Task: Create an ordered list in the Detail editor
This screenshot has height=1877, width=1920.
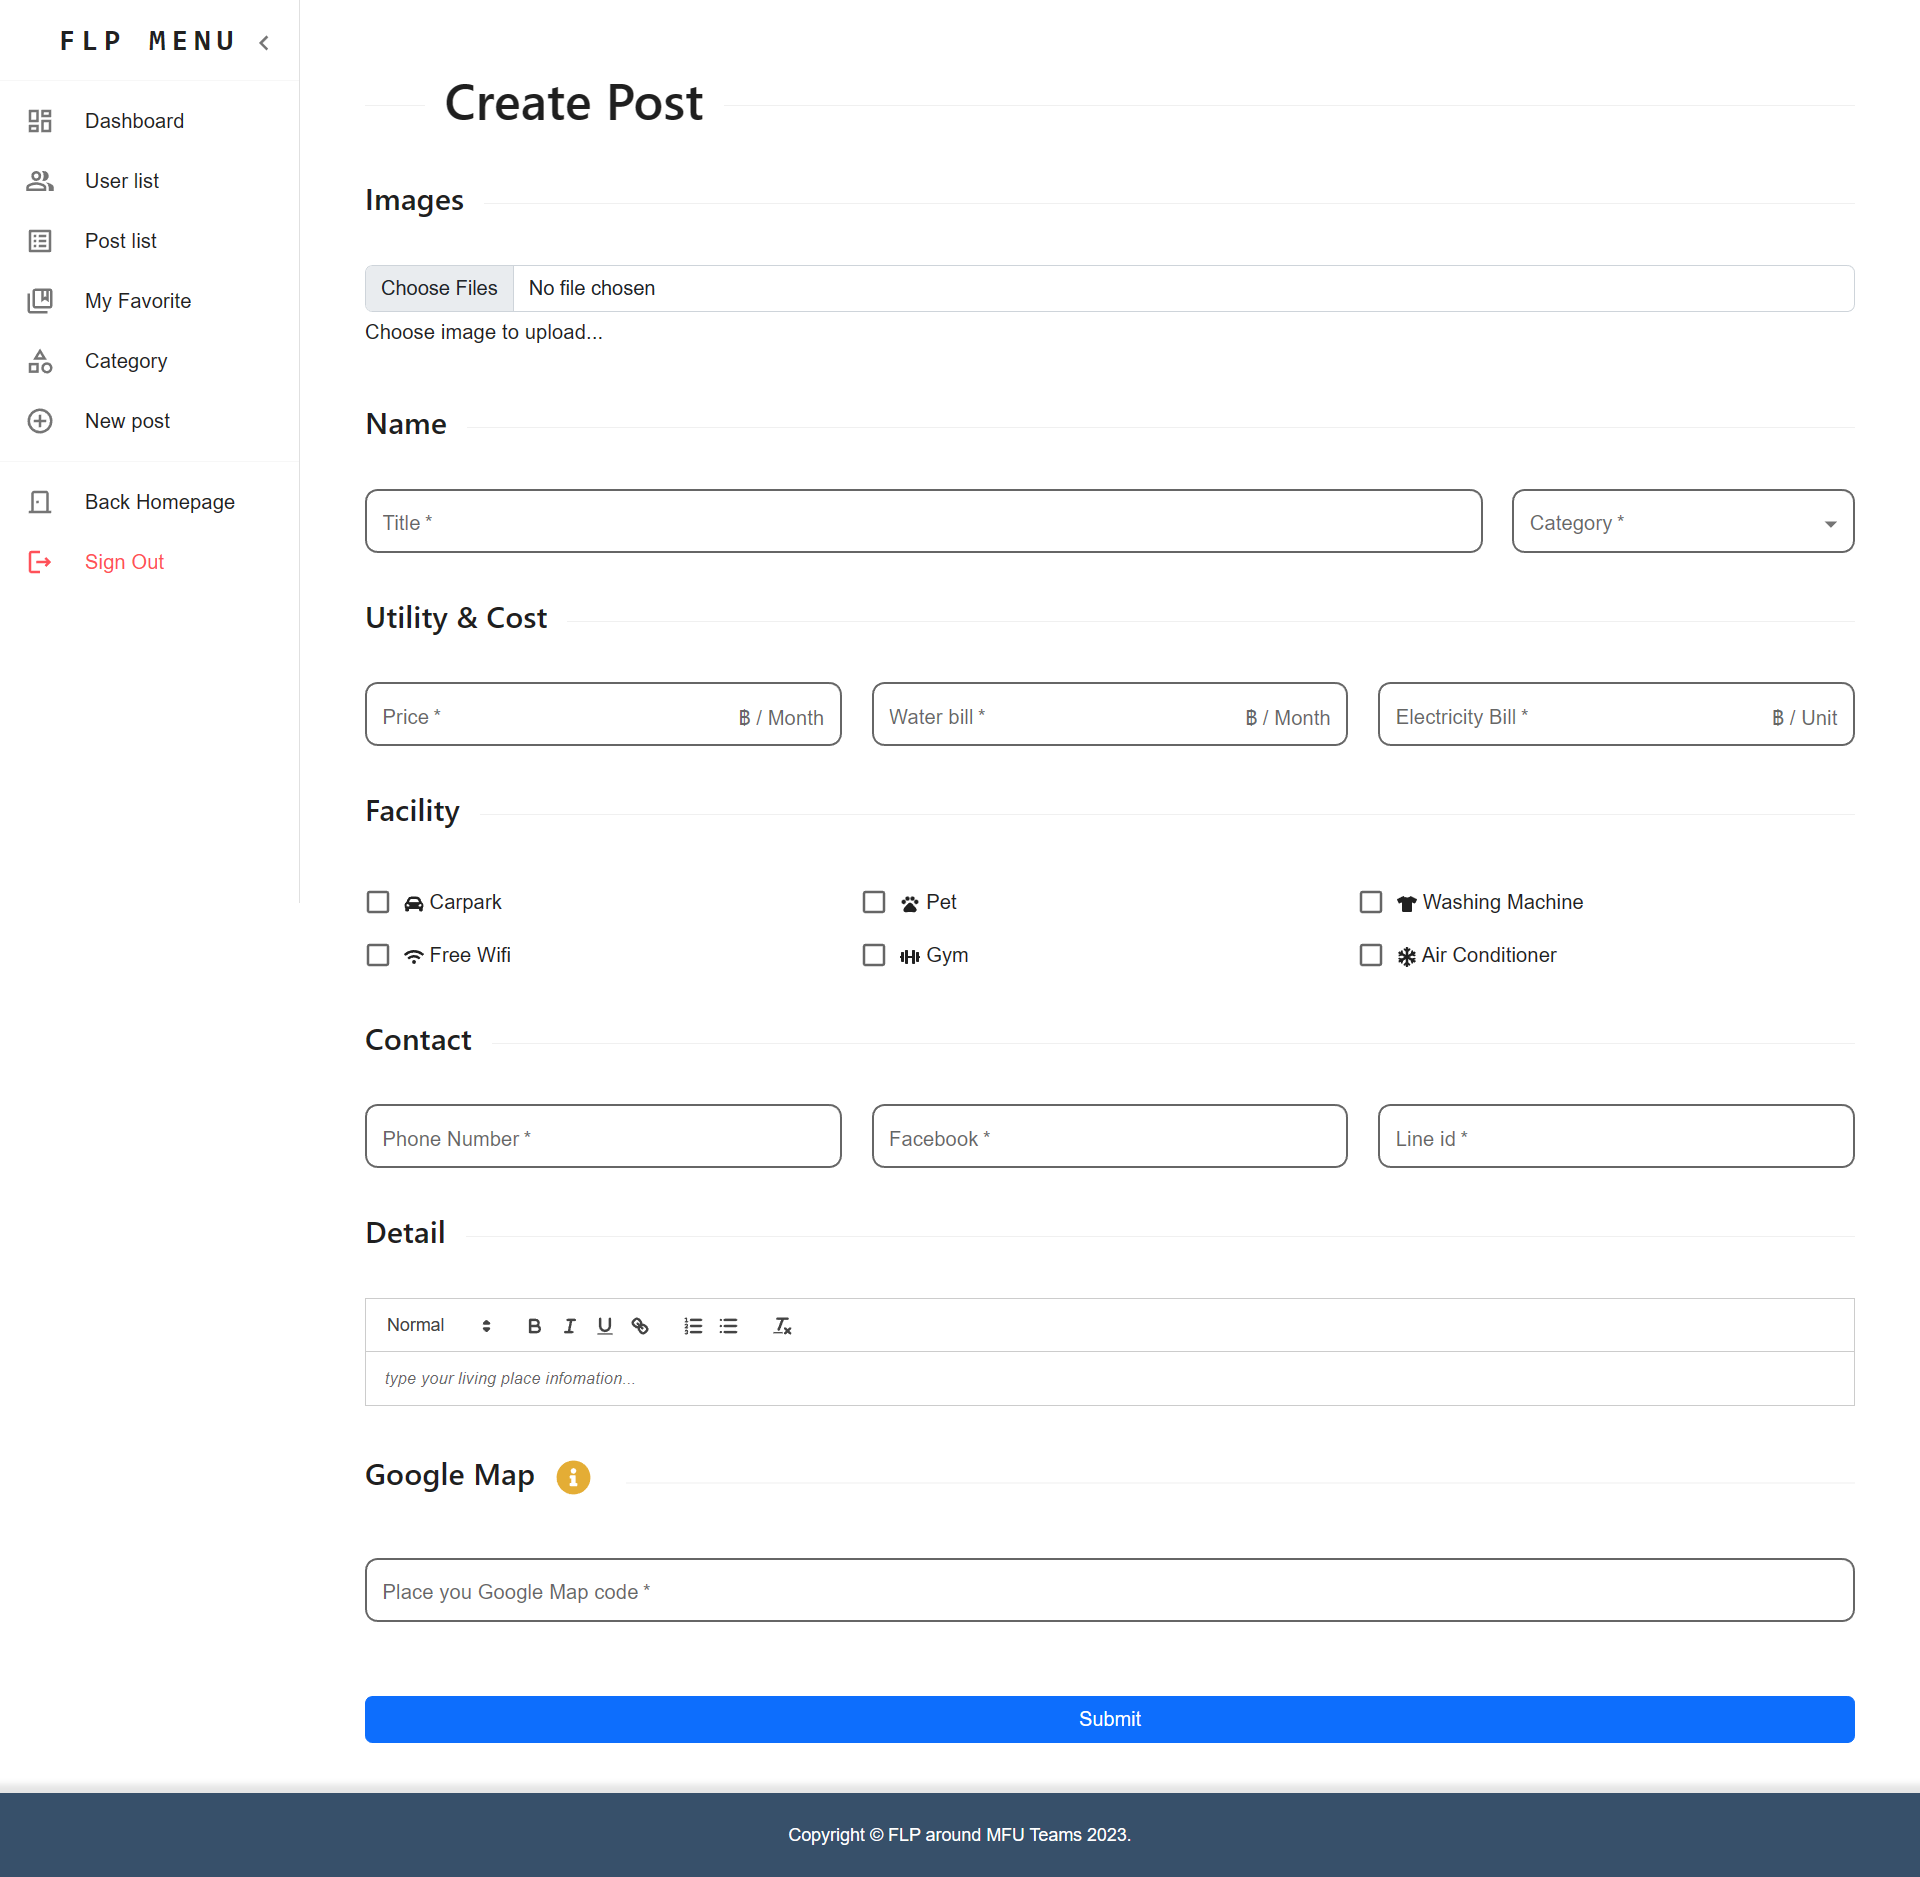Action: 692,1325
